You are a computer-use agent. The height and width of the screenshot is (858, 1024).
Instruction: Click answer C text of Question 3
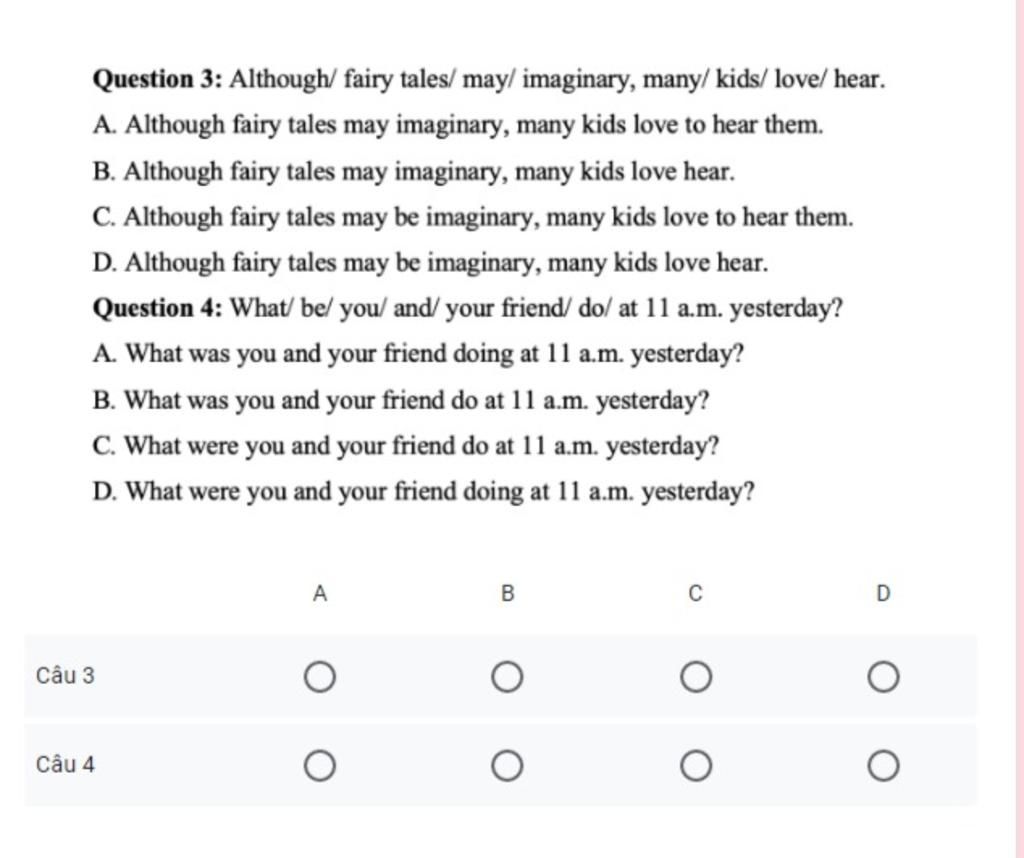[473, 217]
